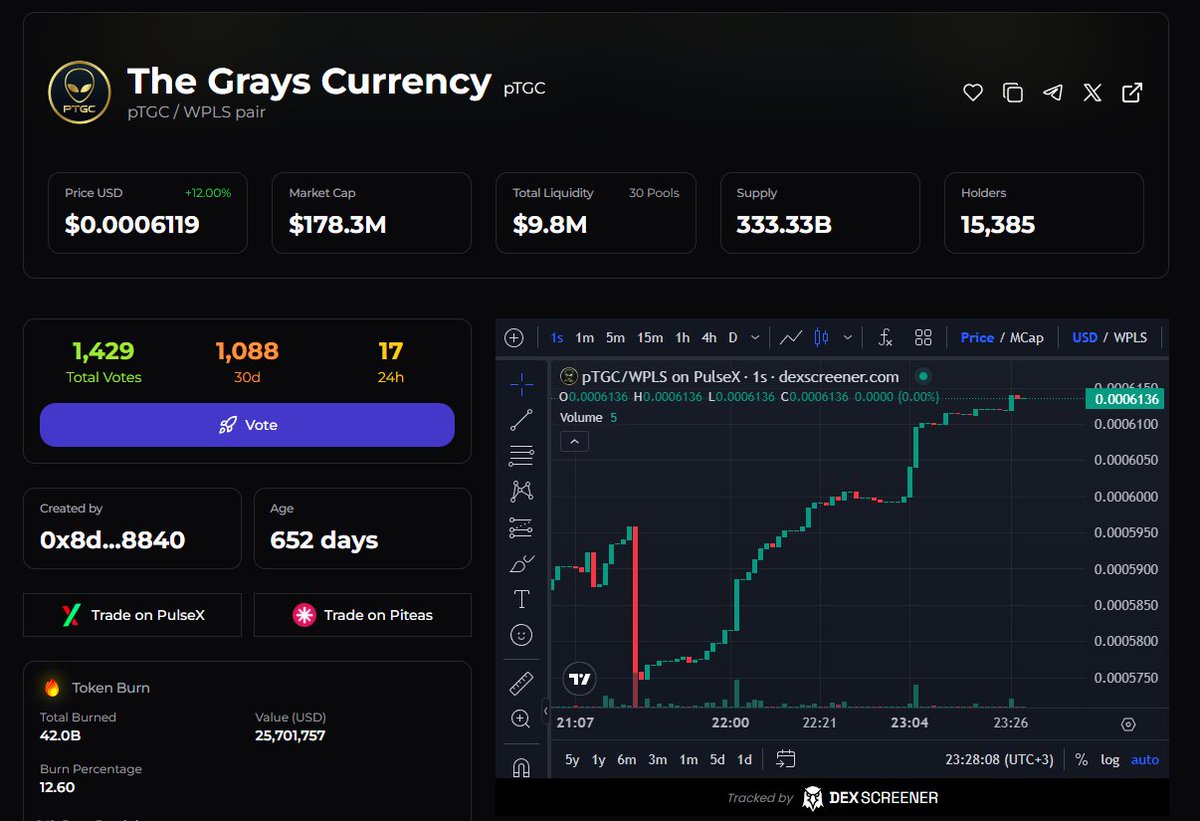This screenshot has width=1200, height=821.
Task: Collapse the chart legend with the chevron
Action: (575, 441)
